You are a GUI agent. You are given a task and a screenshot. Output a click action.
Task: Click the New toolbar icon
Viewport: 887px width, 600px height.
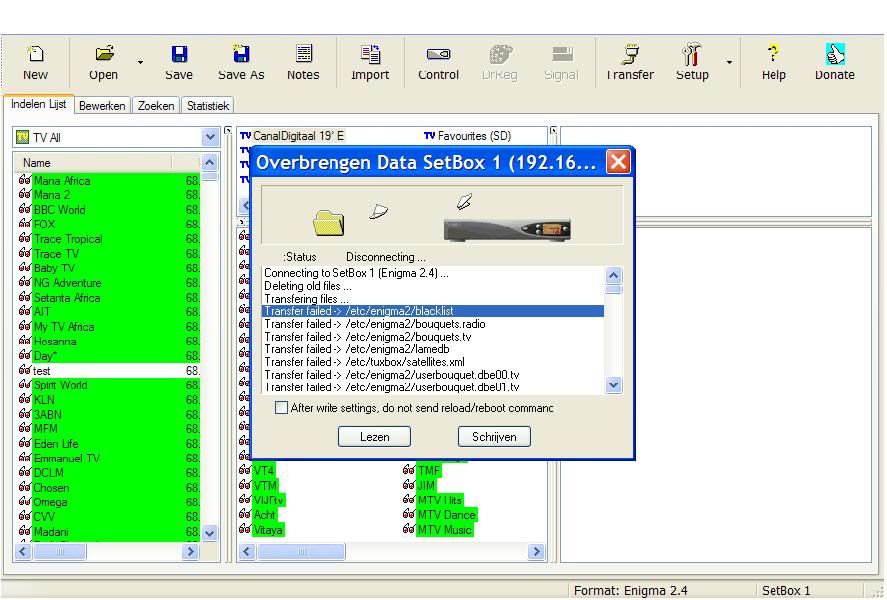point(35,54)
